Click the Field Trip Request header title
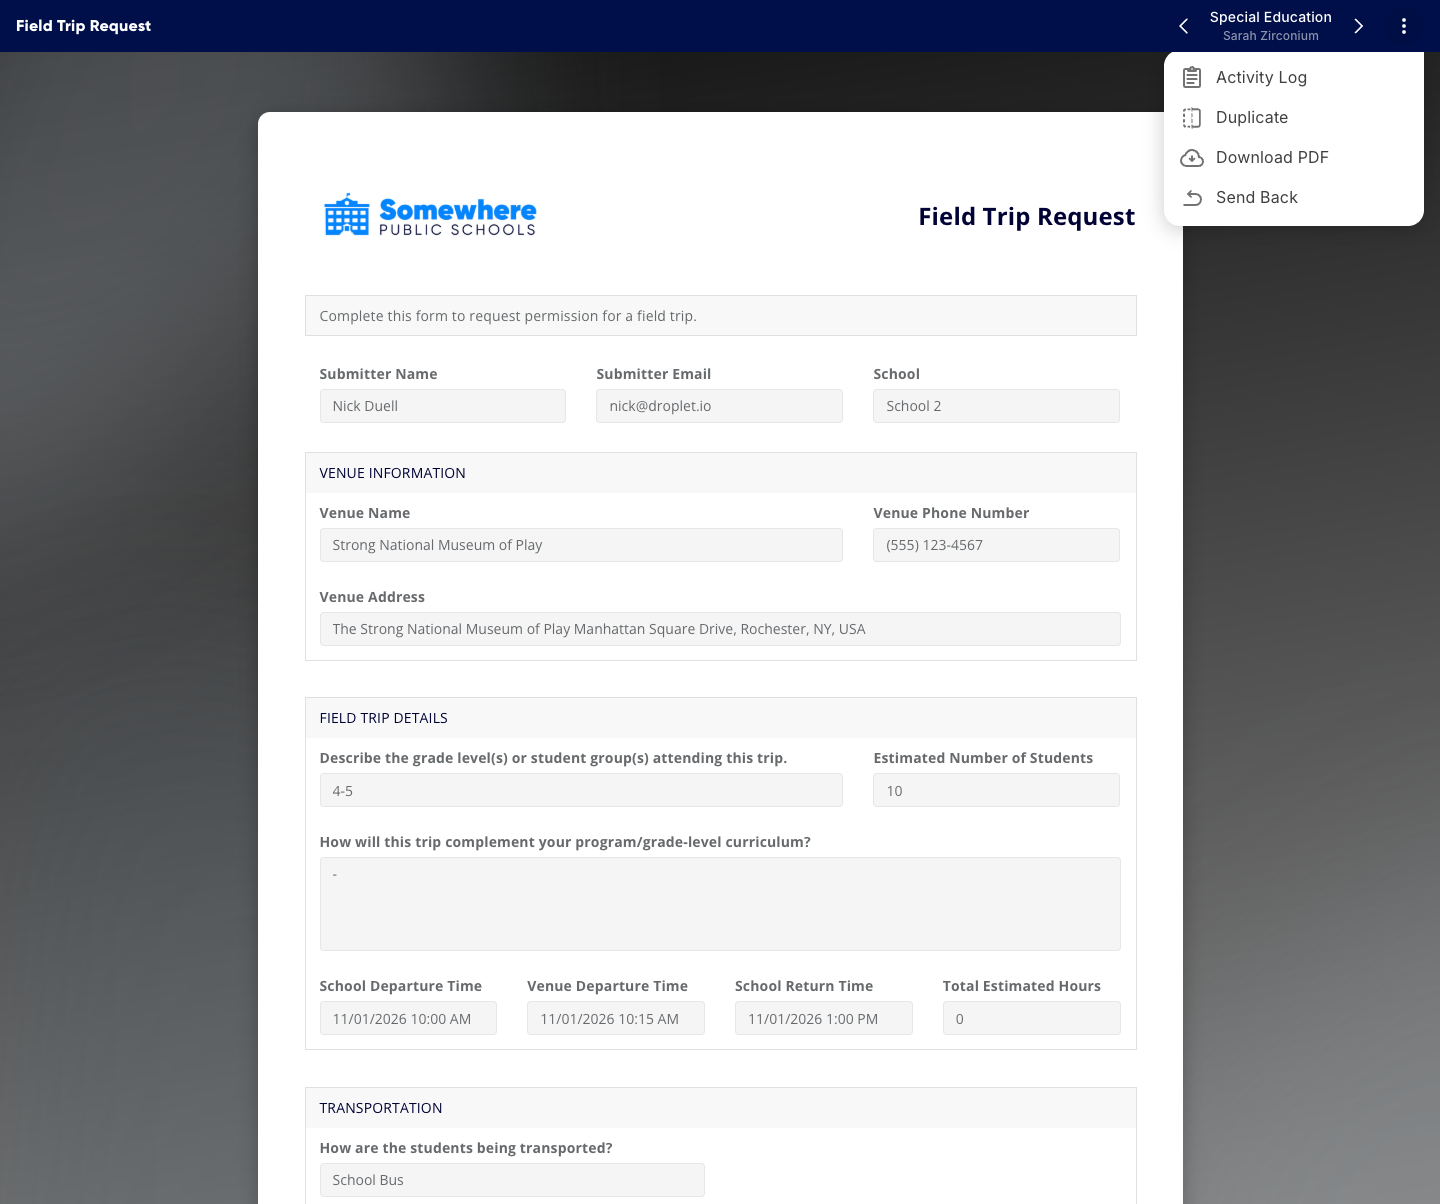The image size is (1440, 1204). click(83, 26)
